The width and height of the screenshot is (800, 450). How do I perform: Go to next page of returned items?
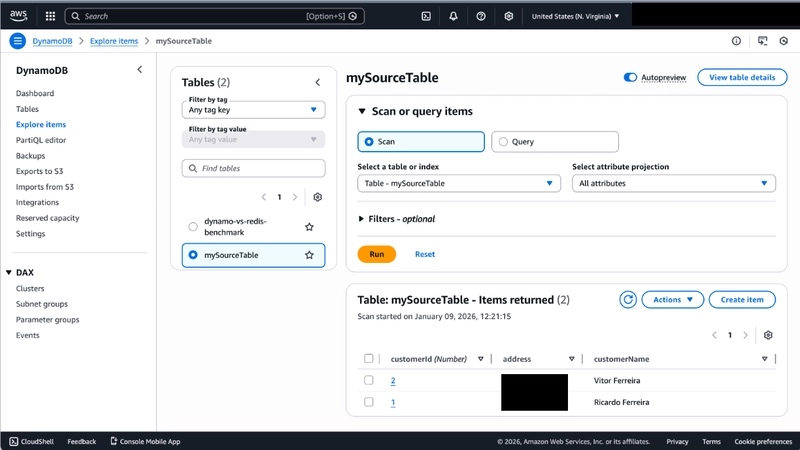click(745, 335)
